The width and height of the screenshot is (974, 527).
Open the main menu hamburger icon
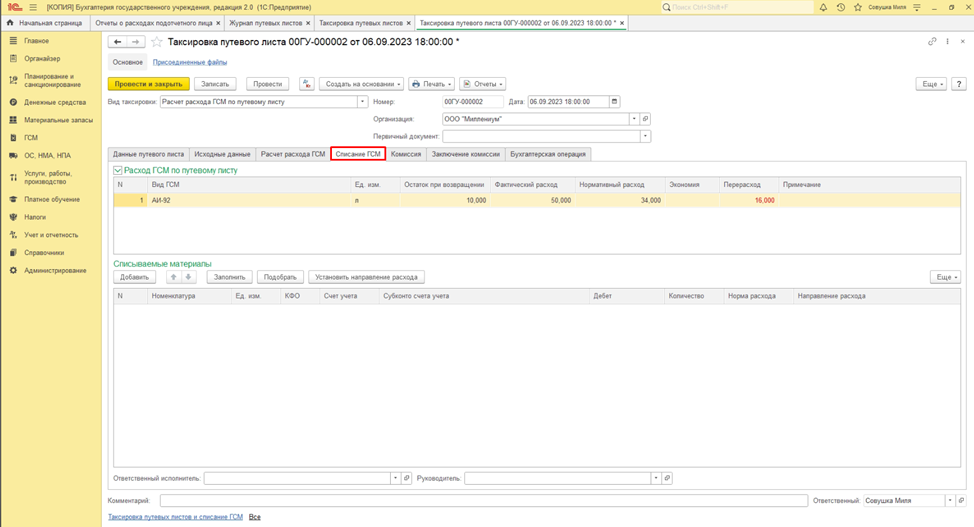pos(33,7)
